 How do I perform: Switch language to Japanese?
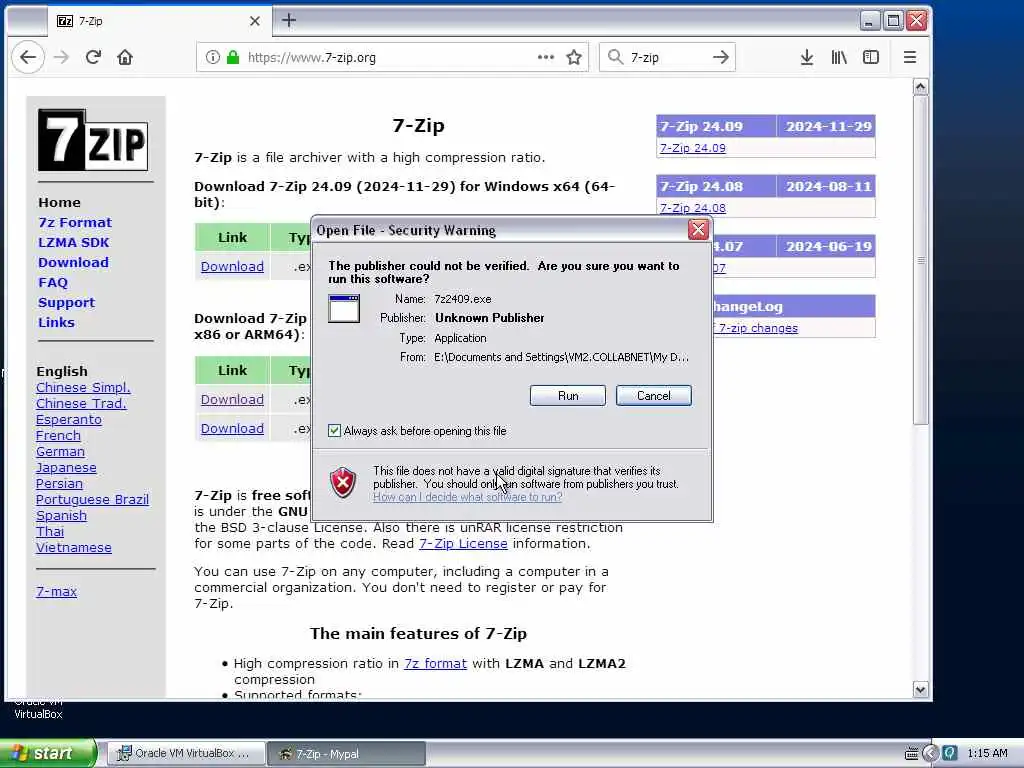click(66, 468)
